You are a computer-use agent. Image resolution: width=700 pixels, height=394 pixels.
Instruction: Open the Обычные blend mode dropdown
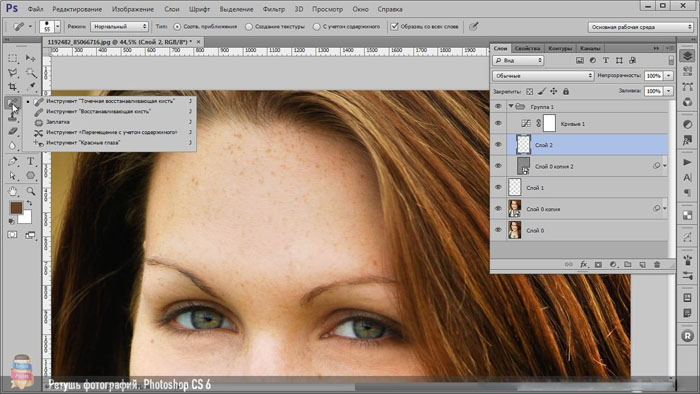coord(543,76)
